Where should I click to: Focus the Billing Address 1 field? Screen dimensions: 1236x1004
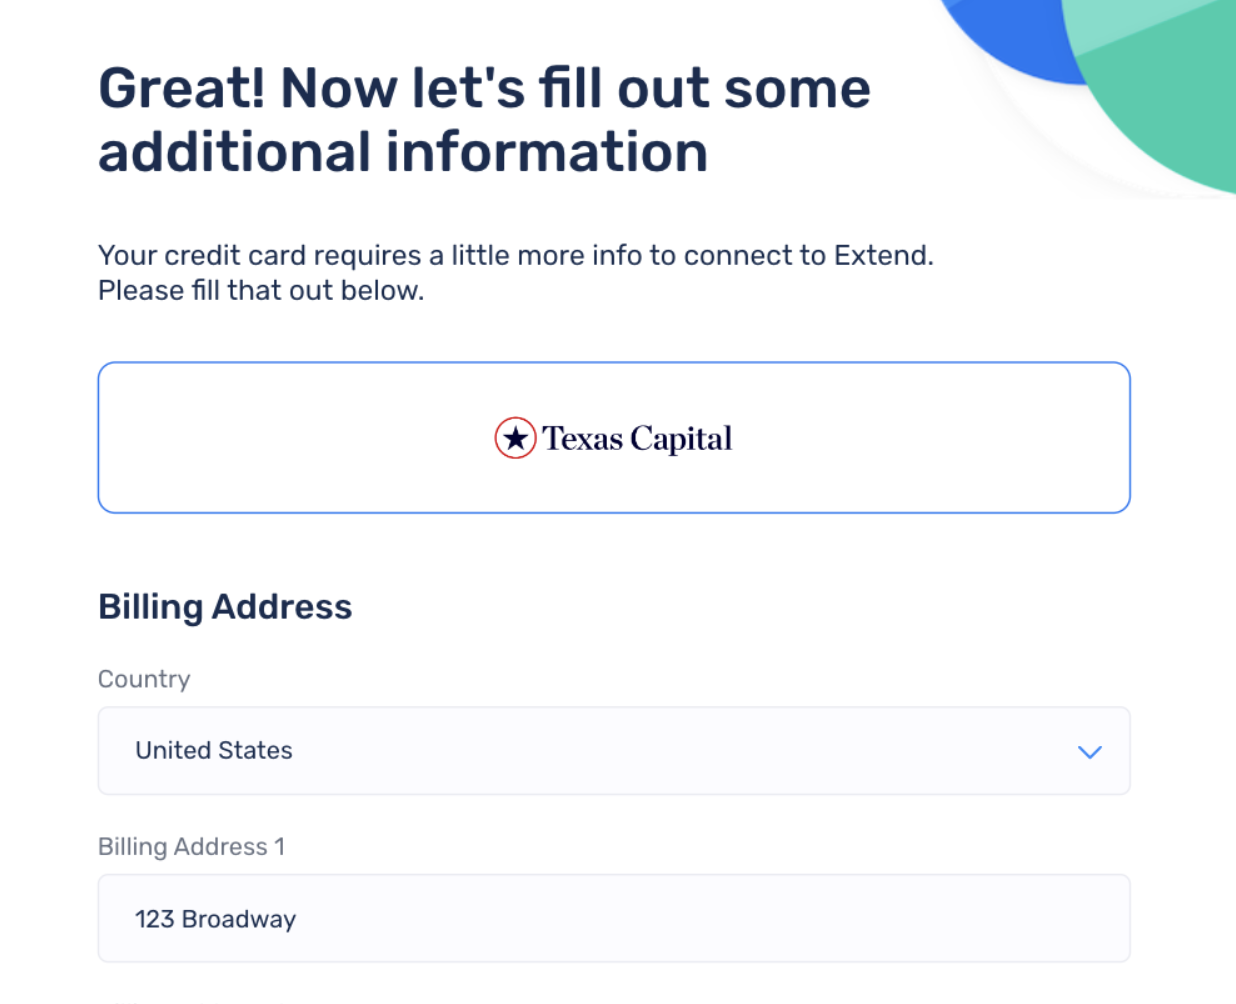pyautogui.click(x=614, y=918)
